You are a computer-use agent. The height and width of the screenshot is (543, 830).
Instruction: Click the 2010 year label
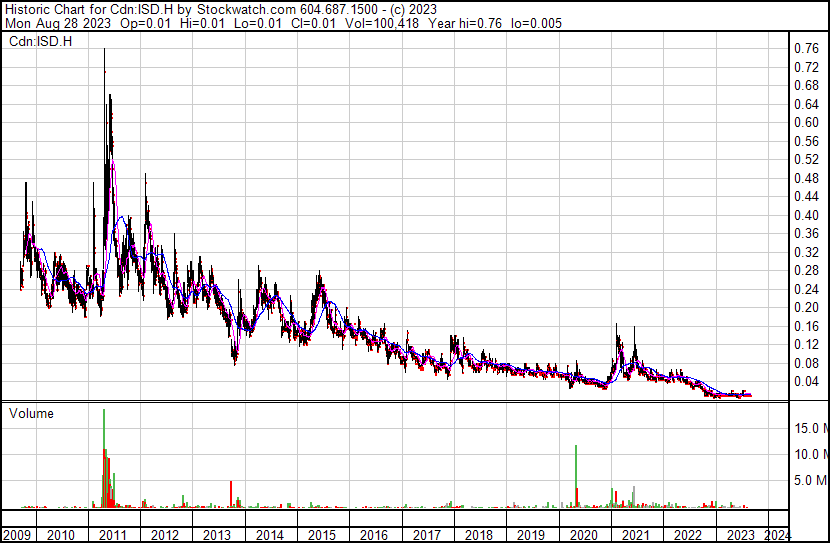tap(61, 535)
